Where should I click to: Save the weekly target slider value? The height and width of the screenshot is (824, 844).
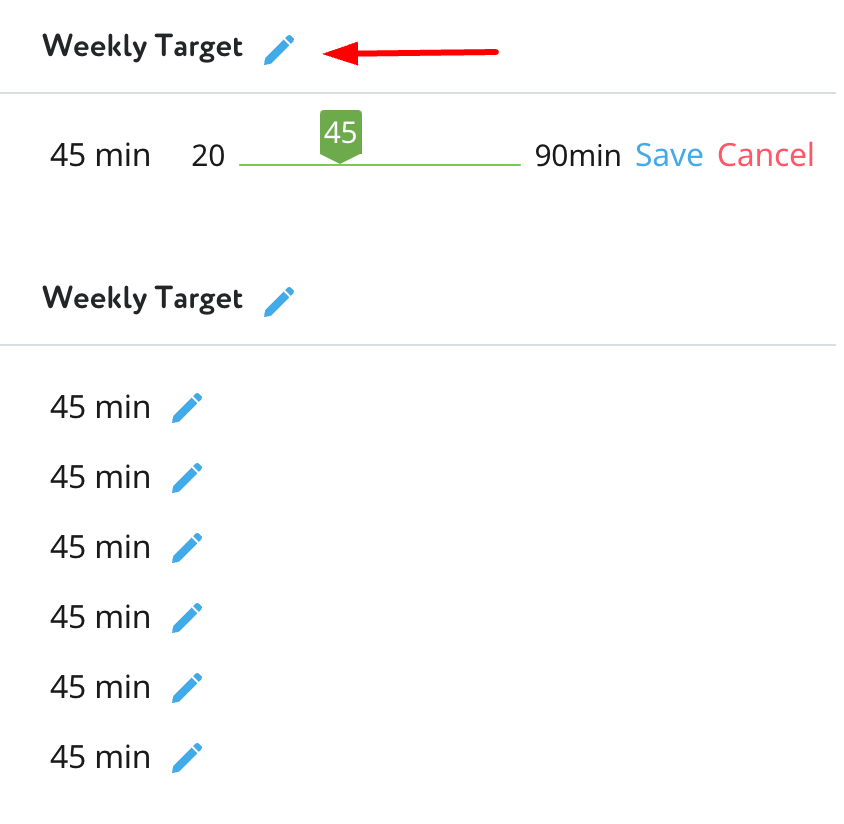point(669,155)
